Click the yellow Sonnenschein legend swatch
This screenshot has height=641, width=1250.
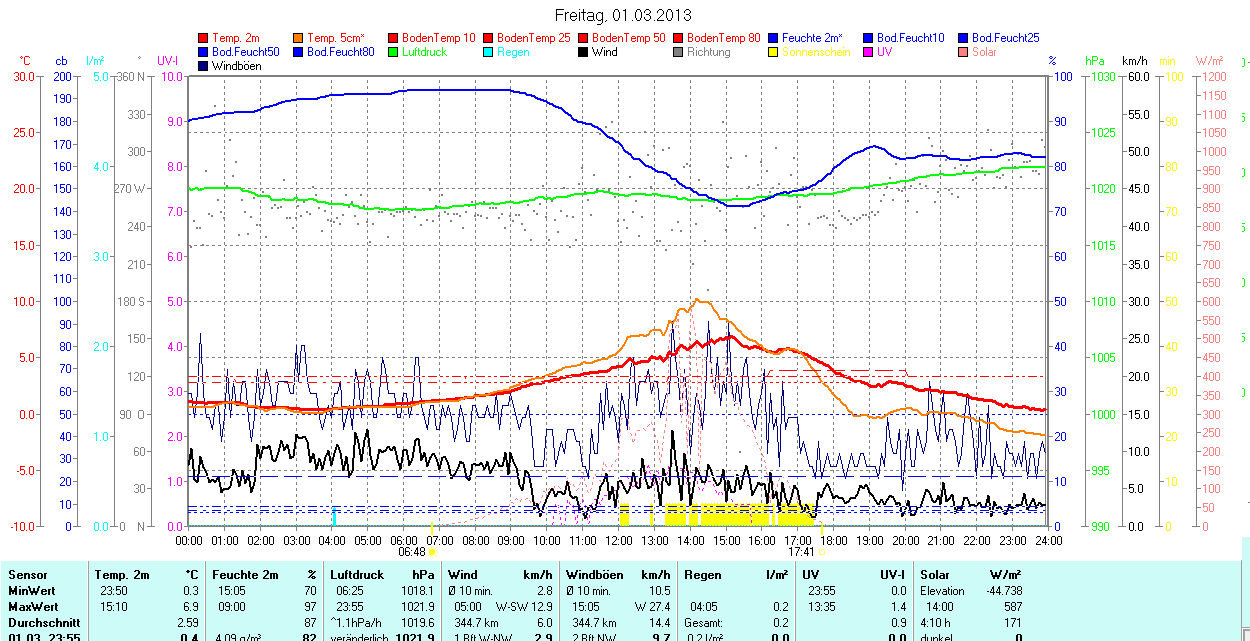coord(773,51)
